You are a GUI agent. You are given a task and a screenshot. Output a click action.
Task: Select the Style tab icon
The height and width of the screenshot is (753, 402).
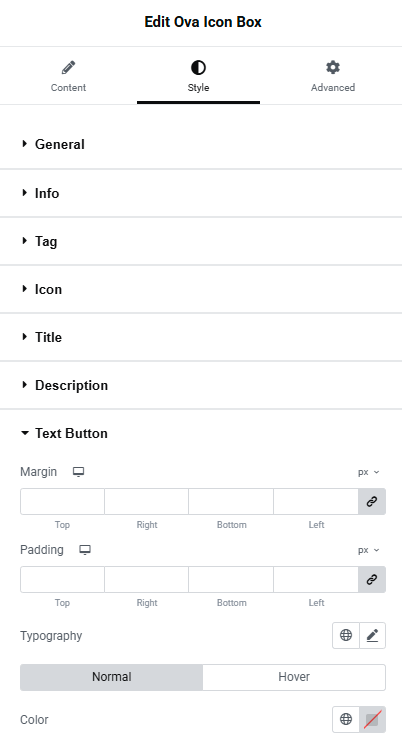[x=198, y=68]
